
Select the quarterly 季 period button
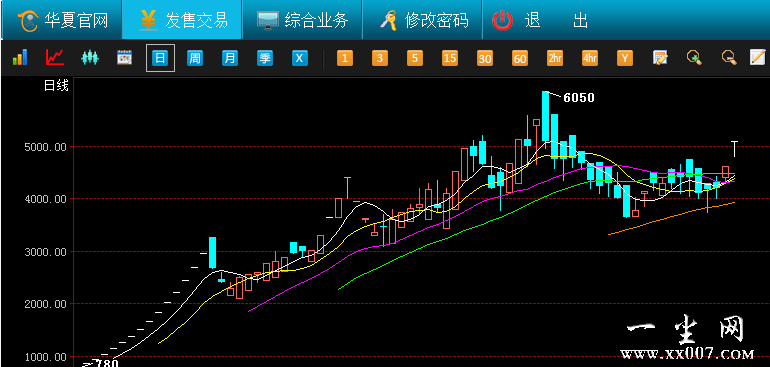265,58
